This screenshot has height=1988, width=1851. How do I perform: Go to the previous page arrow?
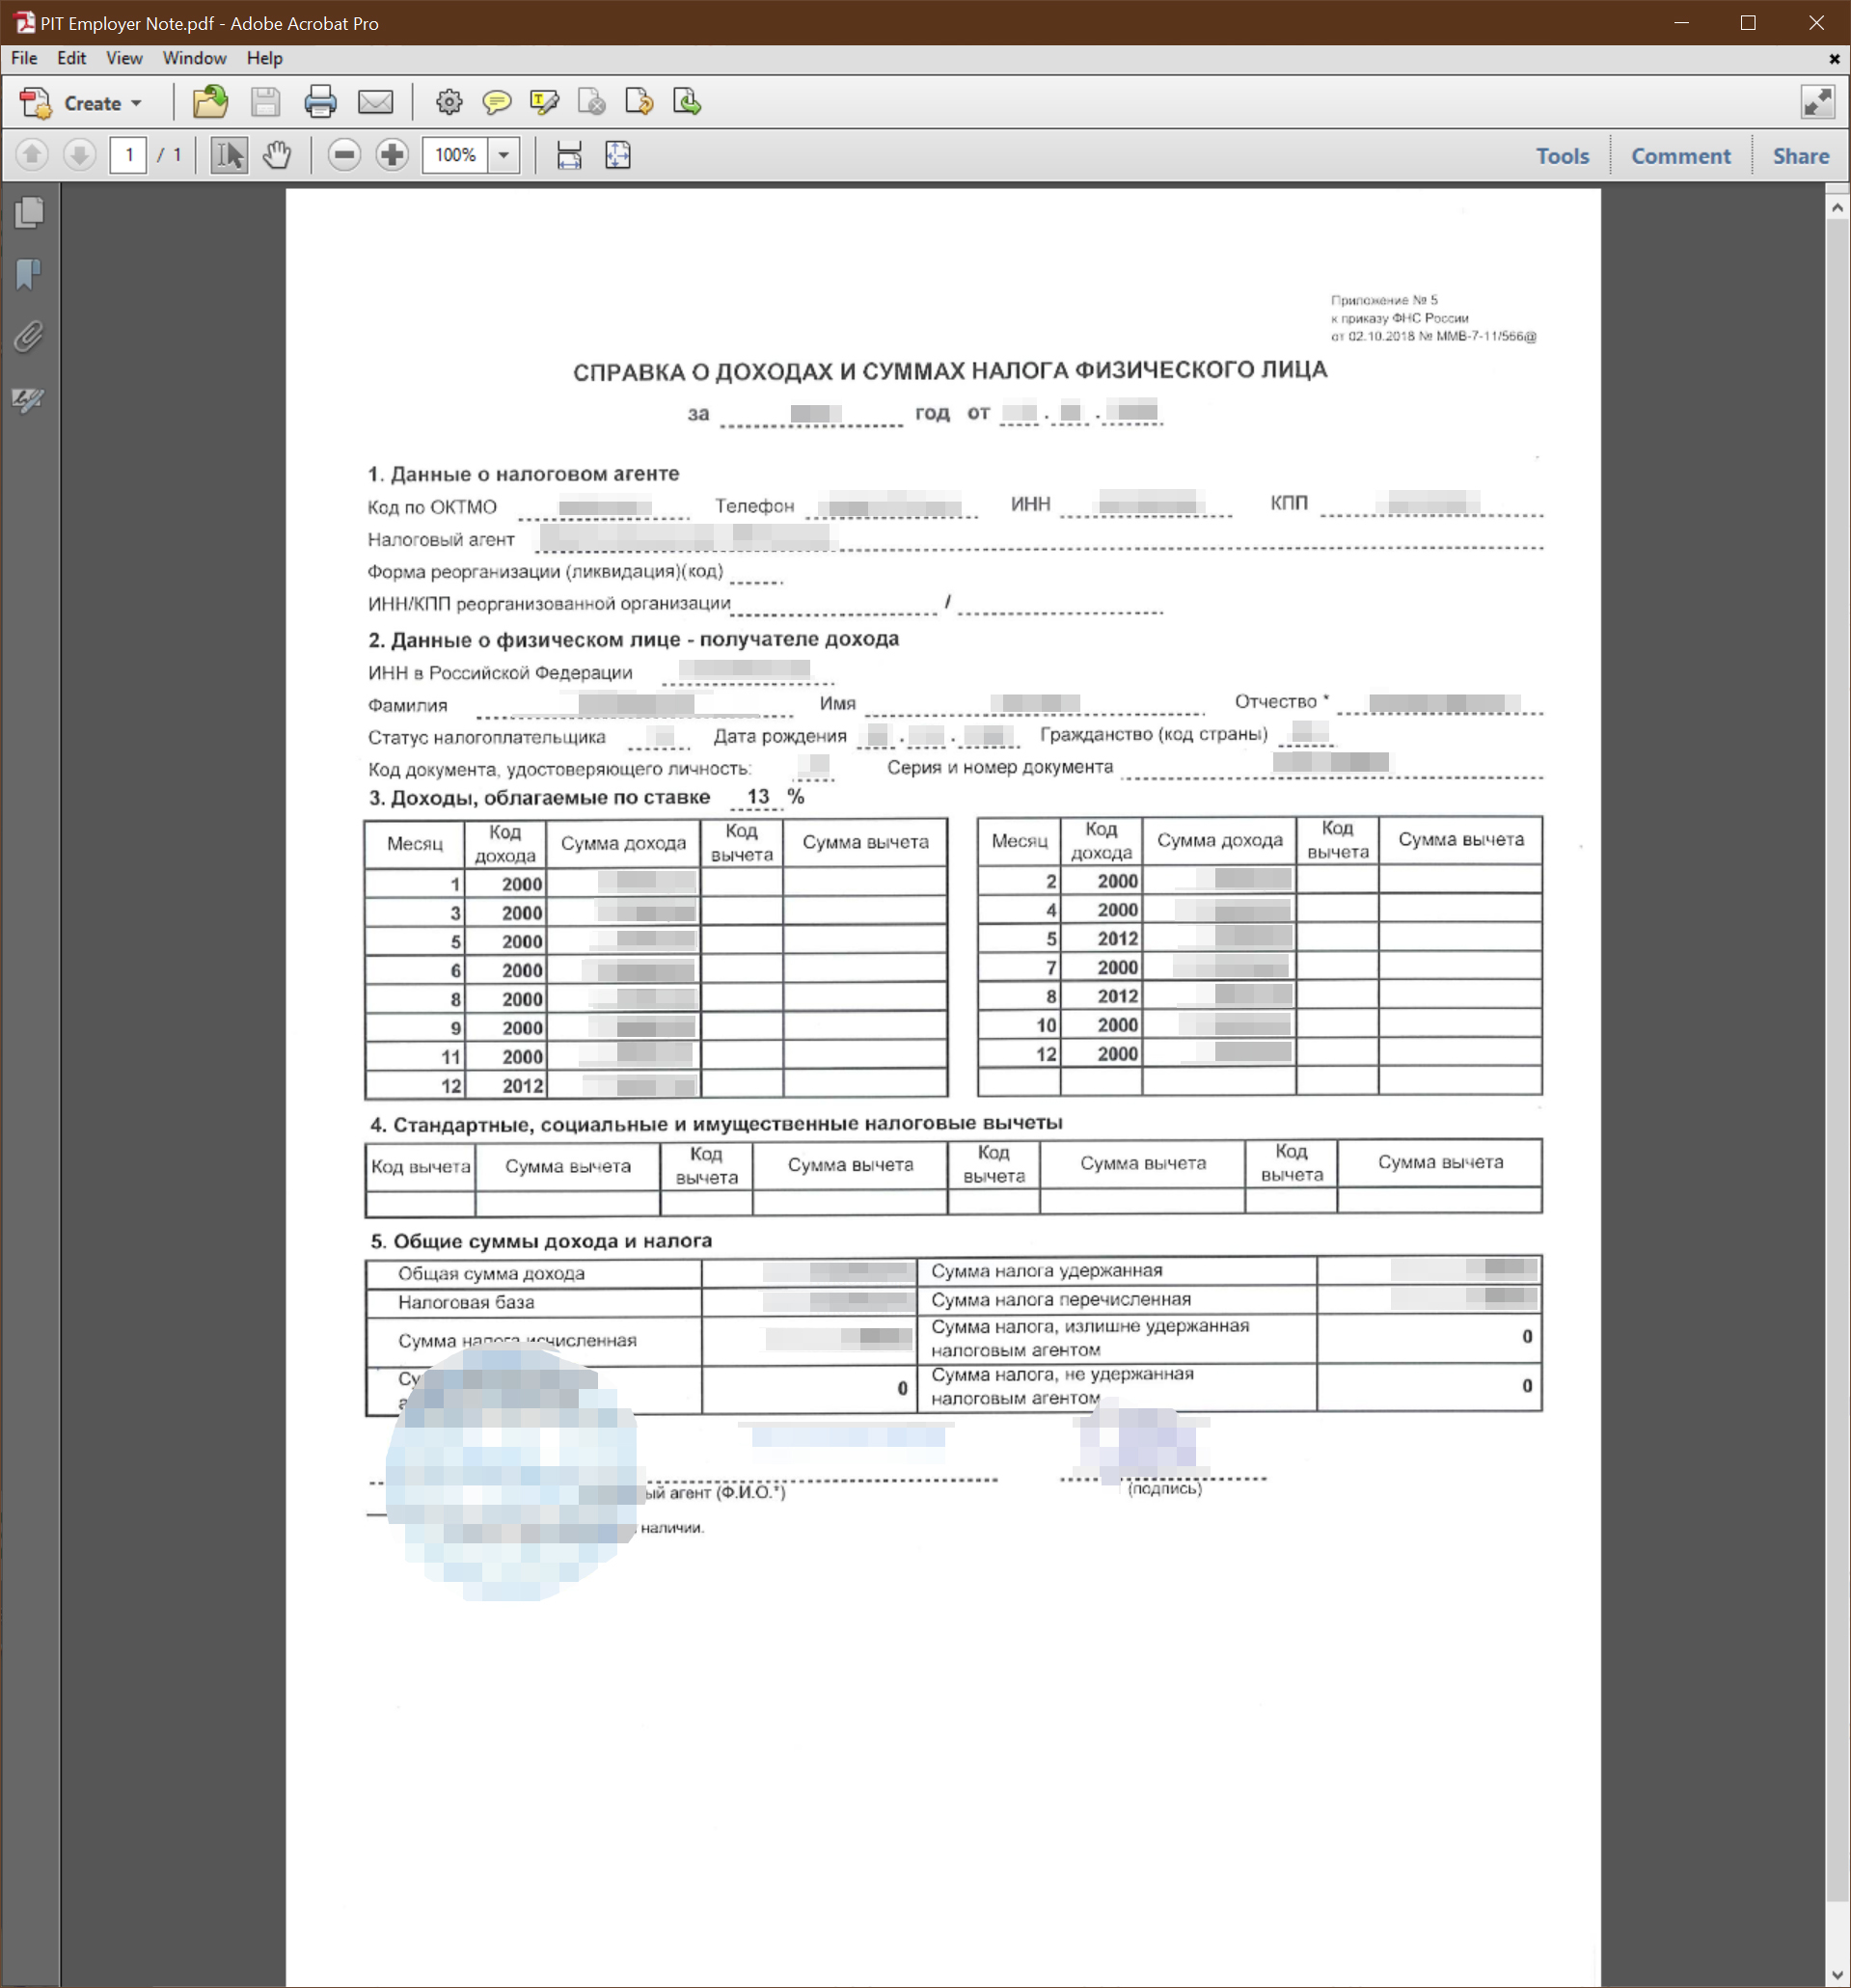coord(32,155)
